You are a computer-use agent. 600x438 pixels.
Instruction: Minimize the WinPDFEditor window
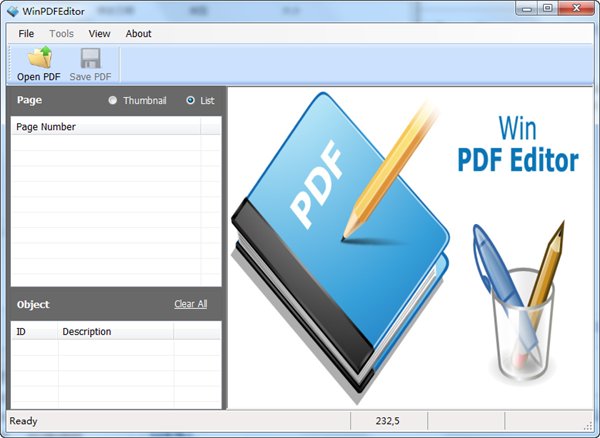[x=527, y=8]
